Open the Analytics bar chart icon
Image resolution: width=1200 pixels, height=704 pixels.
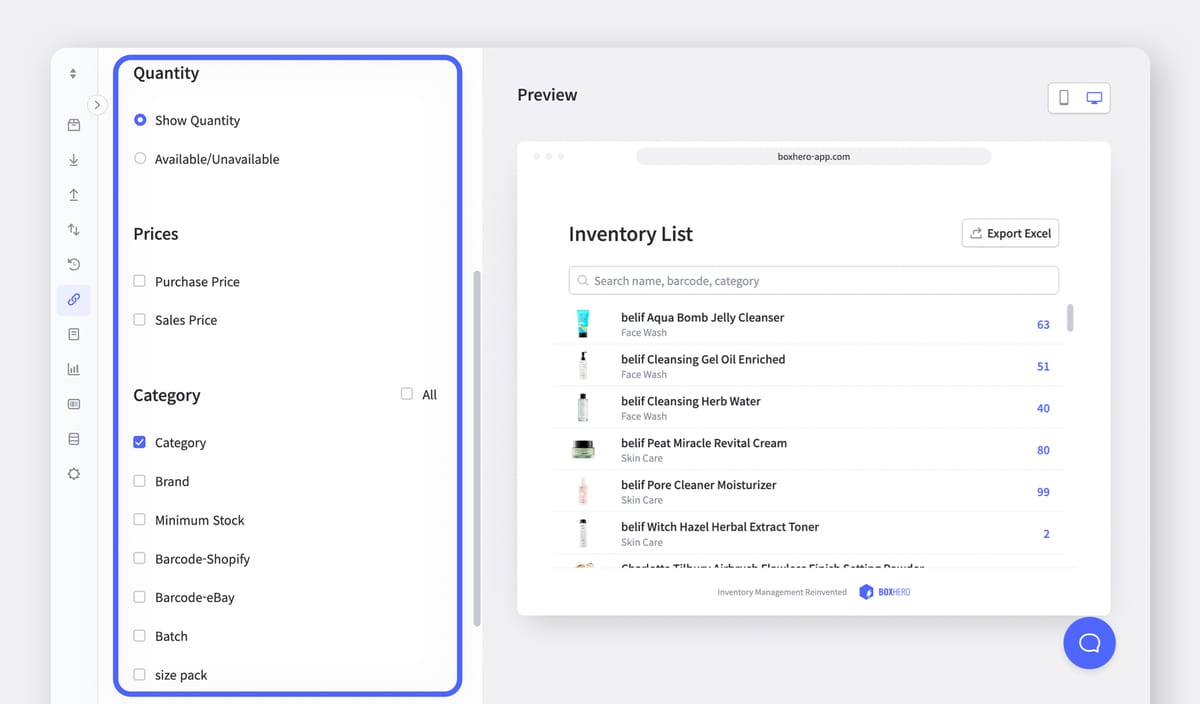tap(73, 368)
